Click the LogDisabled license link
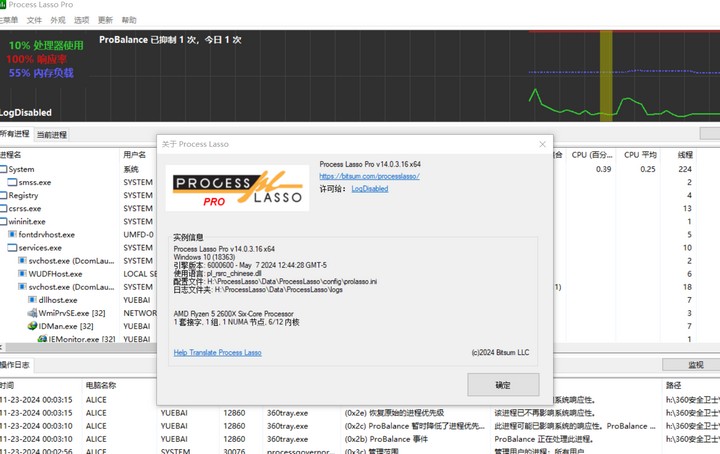Viewport: 720px width, 454px height. pos(369,189)
